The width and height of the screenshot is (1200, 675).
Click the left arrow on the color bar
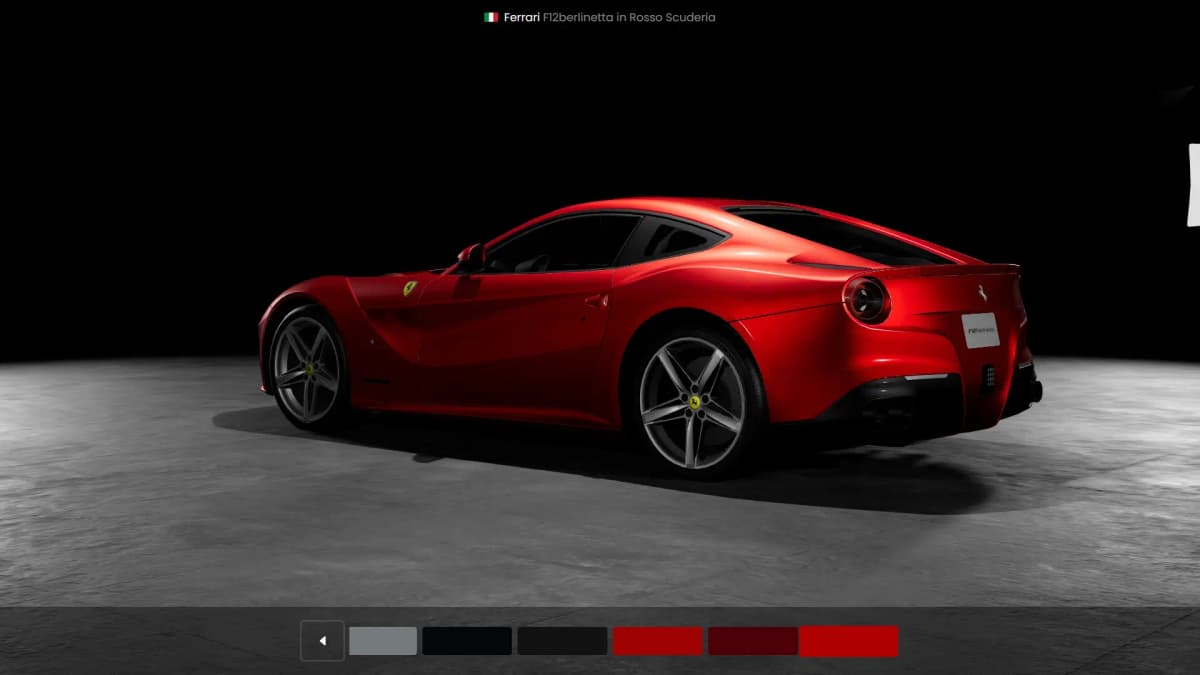322,641
